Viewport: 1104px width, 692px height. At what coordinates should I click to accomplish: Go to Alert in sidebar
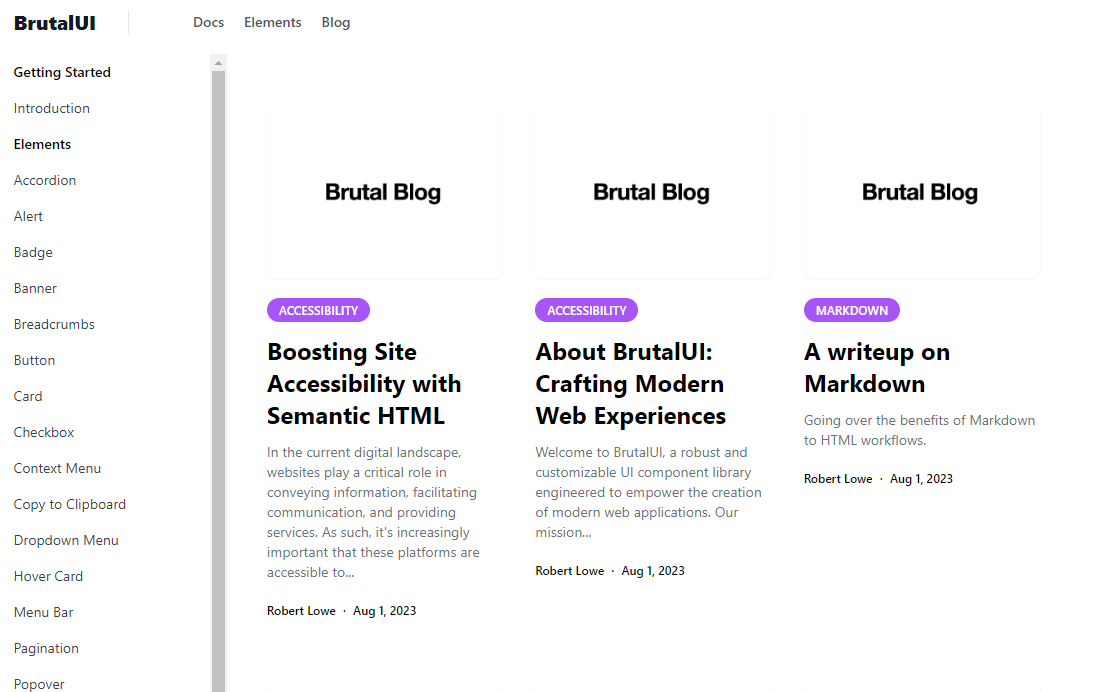click(x=28, y=216)
